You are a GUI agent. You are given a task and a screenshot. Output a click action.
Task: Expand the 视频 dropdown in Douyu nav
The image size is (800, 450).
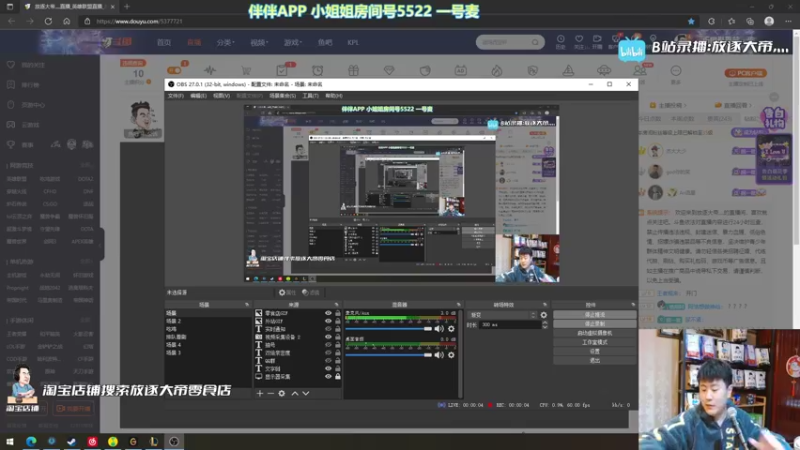[259, 42]
